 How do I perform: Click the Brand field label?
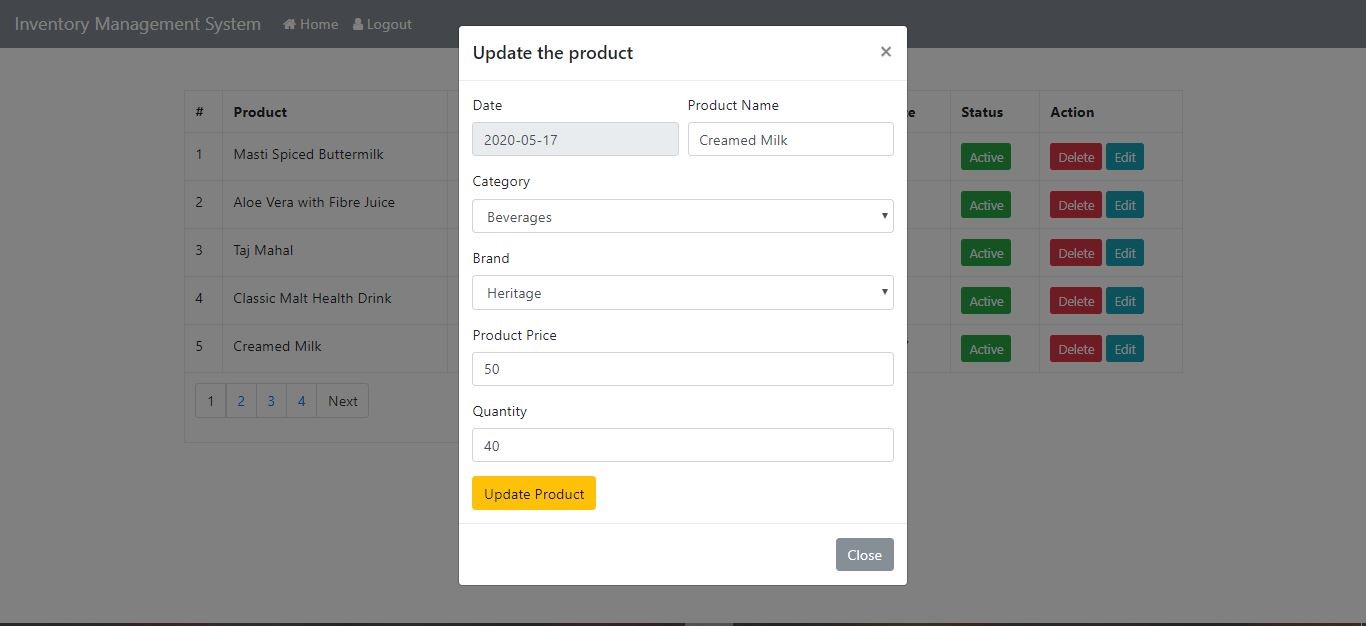click(x=491, y=258)
